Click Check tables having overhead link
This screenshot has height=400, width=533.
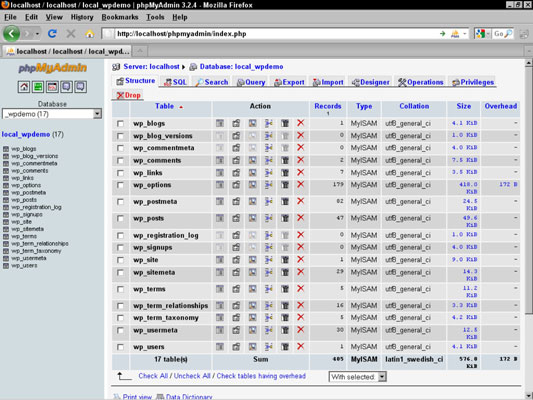(261, 376)
